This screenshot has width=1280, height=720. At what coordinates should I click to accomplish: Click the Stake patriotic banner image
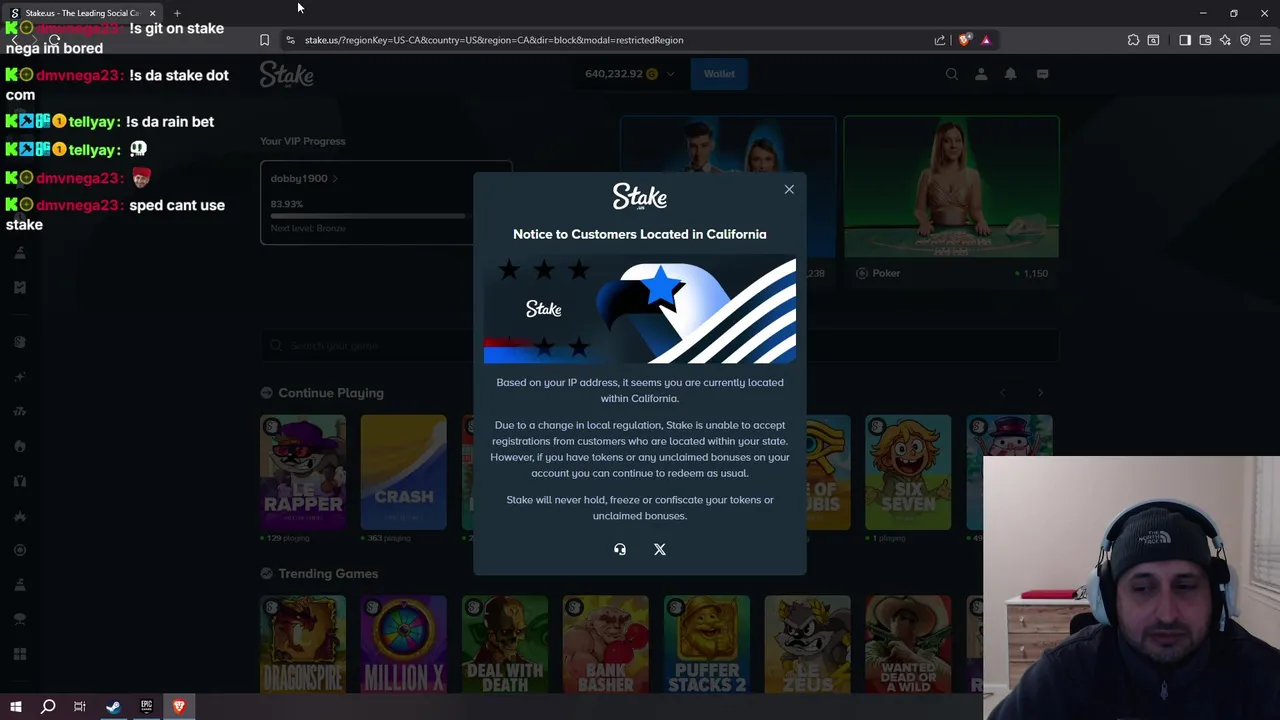pyautogui.click(x=640, y=311)
